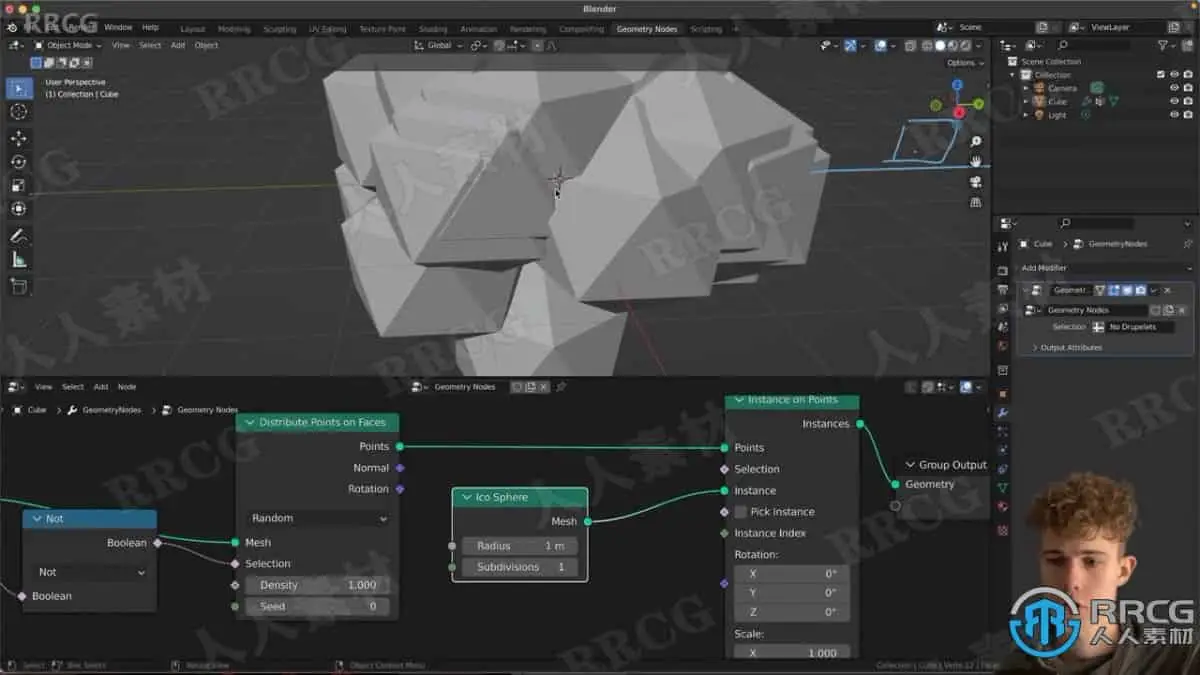Image resolution: width=1200 pixels, height=675 pixels.
Task: Switch perspective/orthographic grid icon in viewport
Action: (976, 201)
